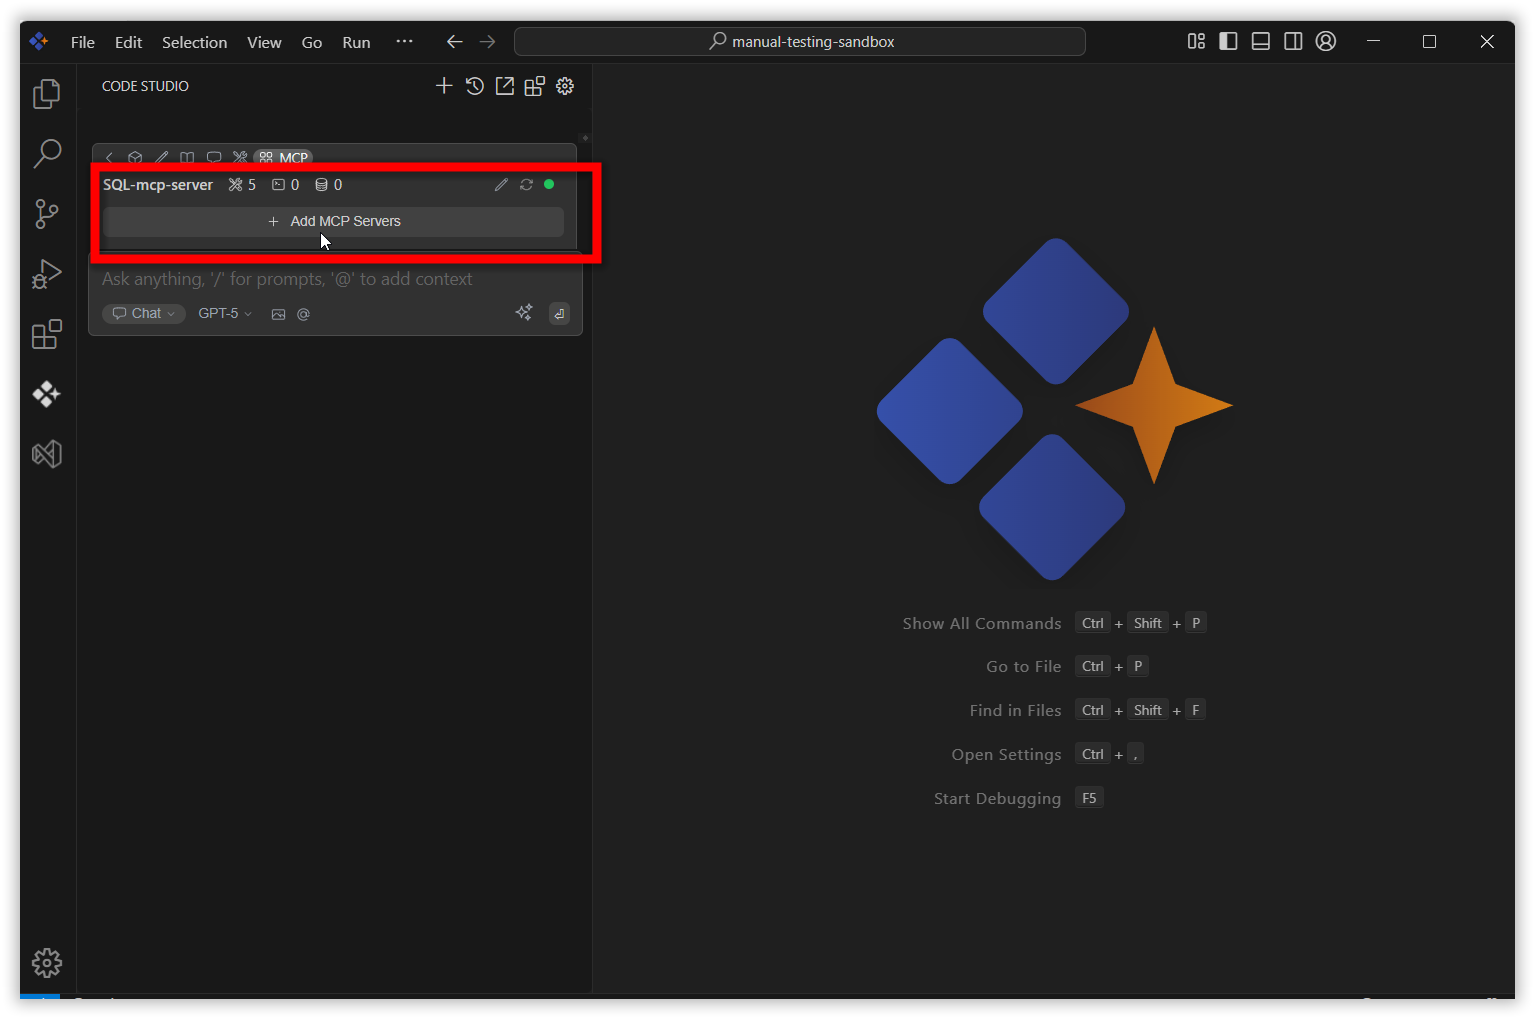The height and width of the screenshot is (1019, 1535).
Task: Click the manual-testing-sandbox command center
Action: 800,41
